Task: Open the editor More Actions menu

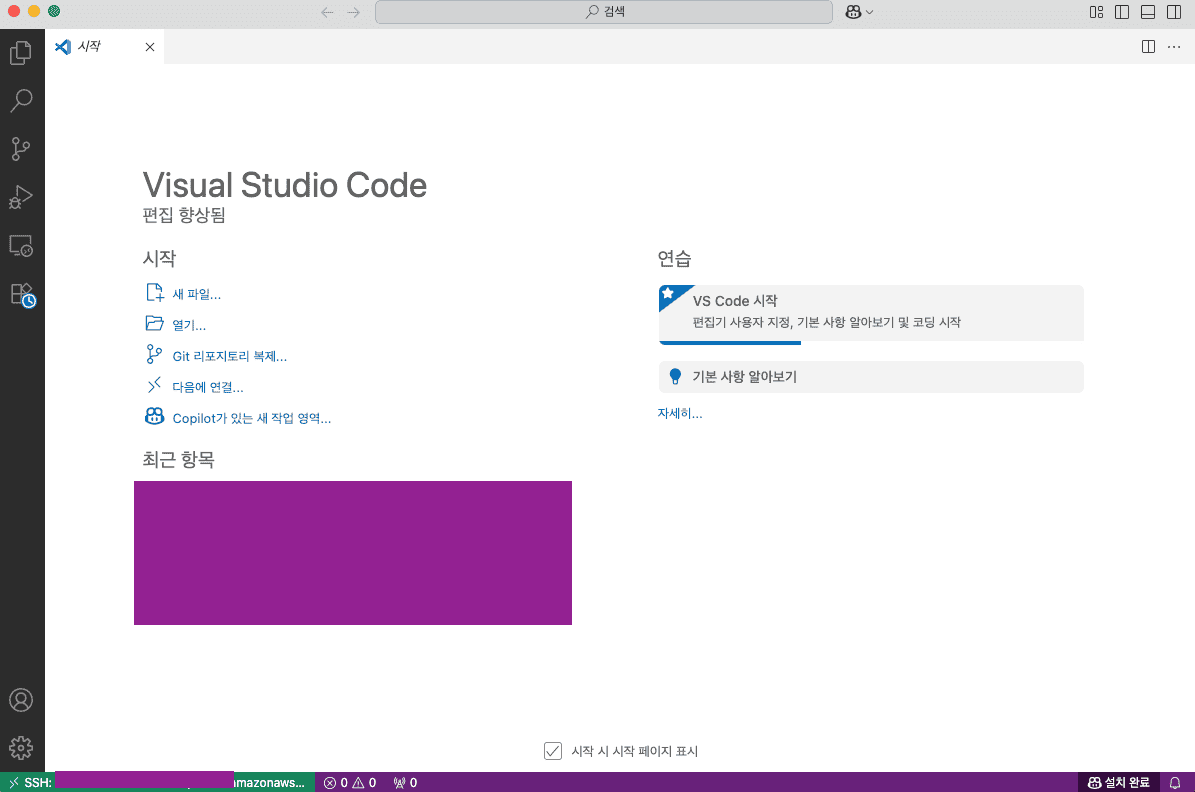Action: pos(1174,46)
